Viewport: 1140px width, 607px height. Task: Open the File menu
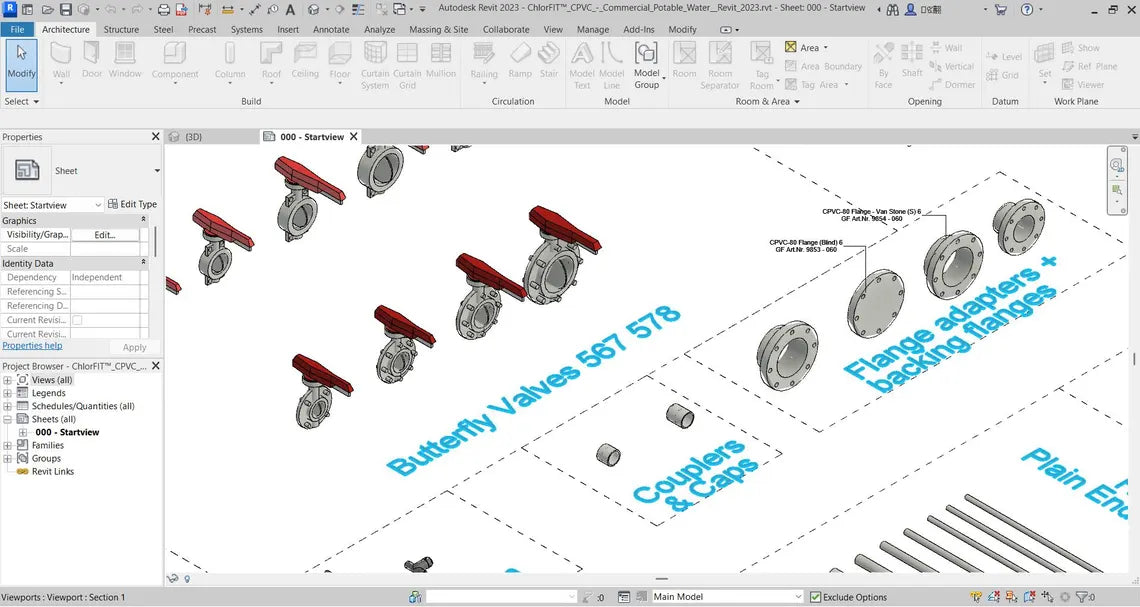[x=17, y=29]
